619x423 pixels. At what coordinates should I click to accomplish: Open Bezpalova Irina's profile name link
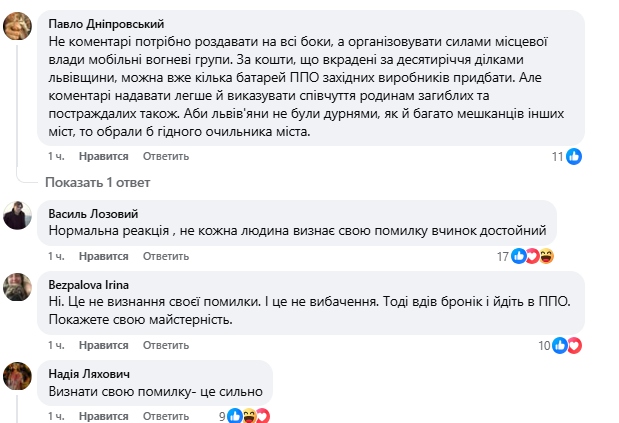(x=89, y=284)
